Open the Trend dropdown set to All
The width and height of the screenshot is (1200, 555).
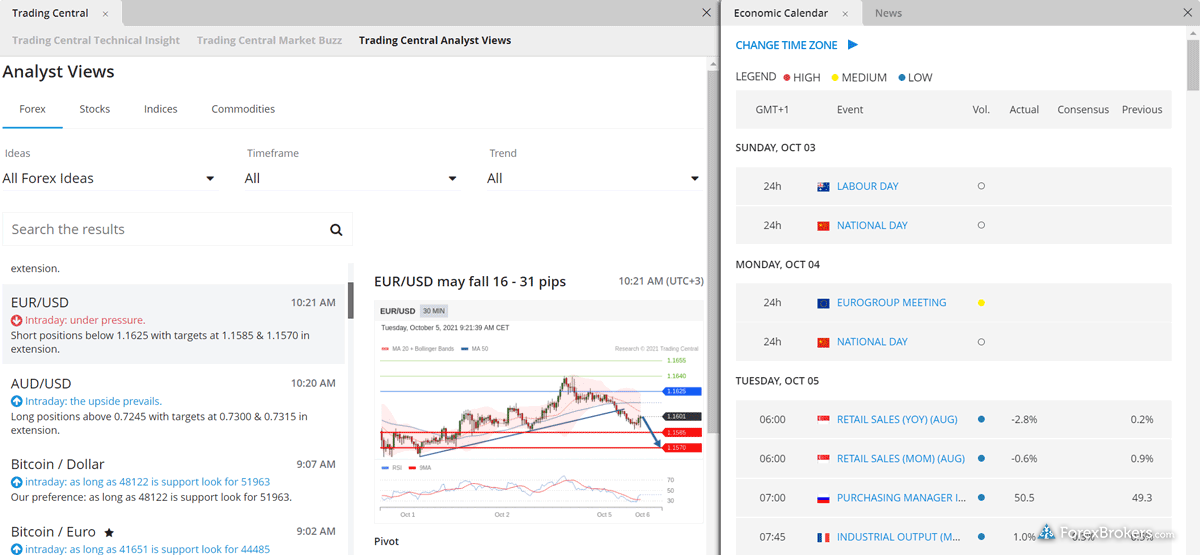(593, 178)
